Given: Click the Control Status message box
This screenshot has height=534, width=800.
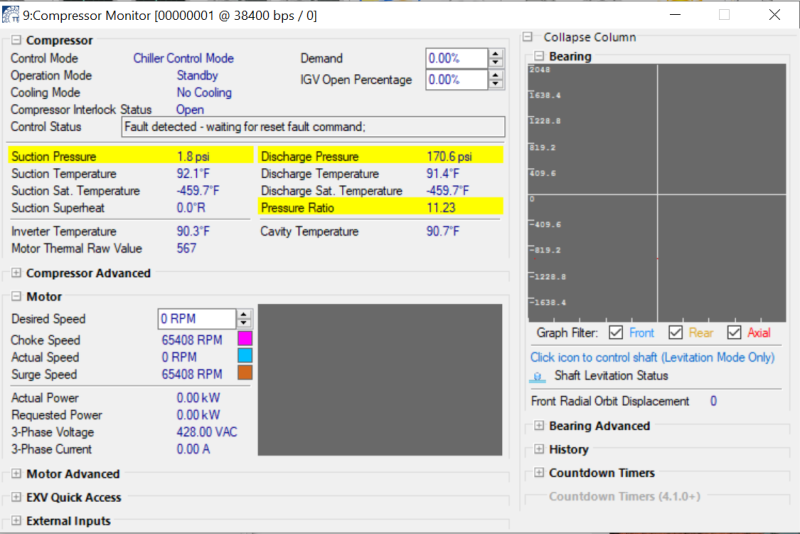Looking at the screenshot, I should tap(313, 126).
